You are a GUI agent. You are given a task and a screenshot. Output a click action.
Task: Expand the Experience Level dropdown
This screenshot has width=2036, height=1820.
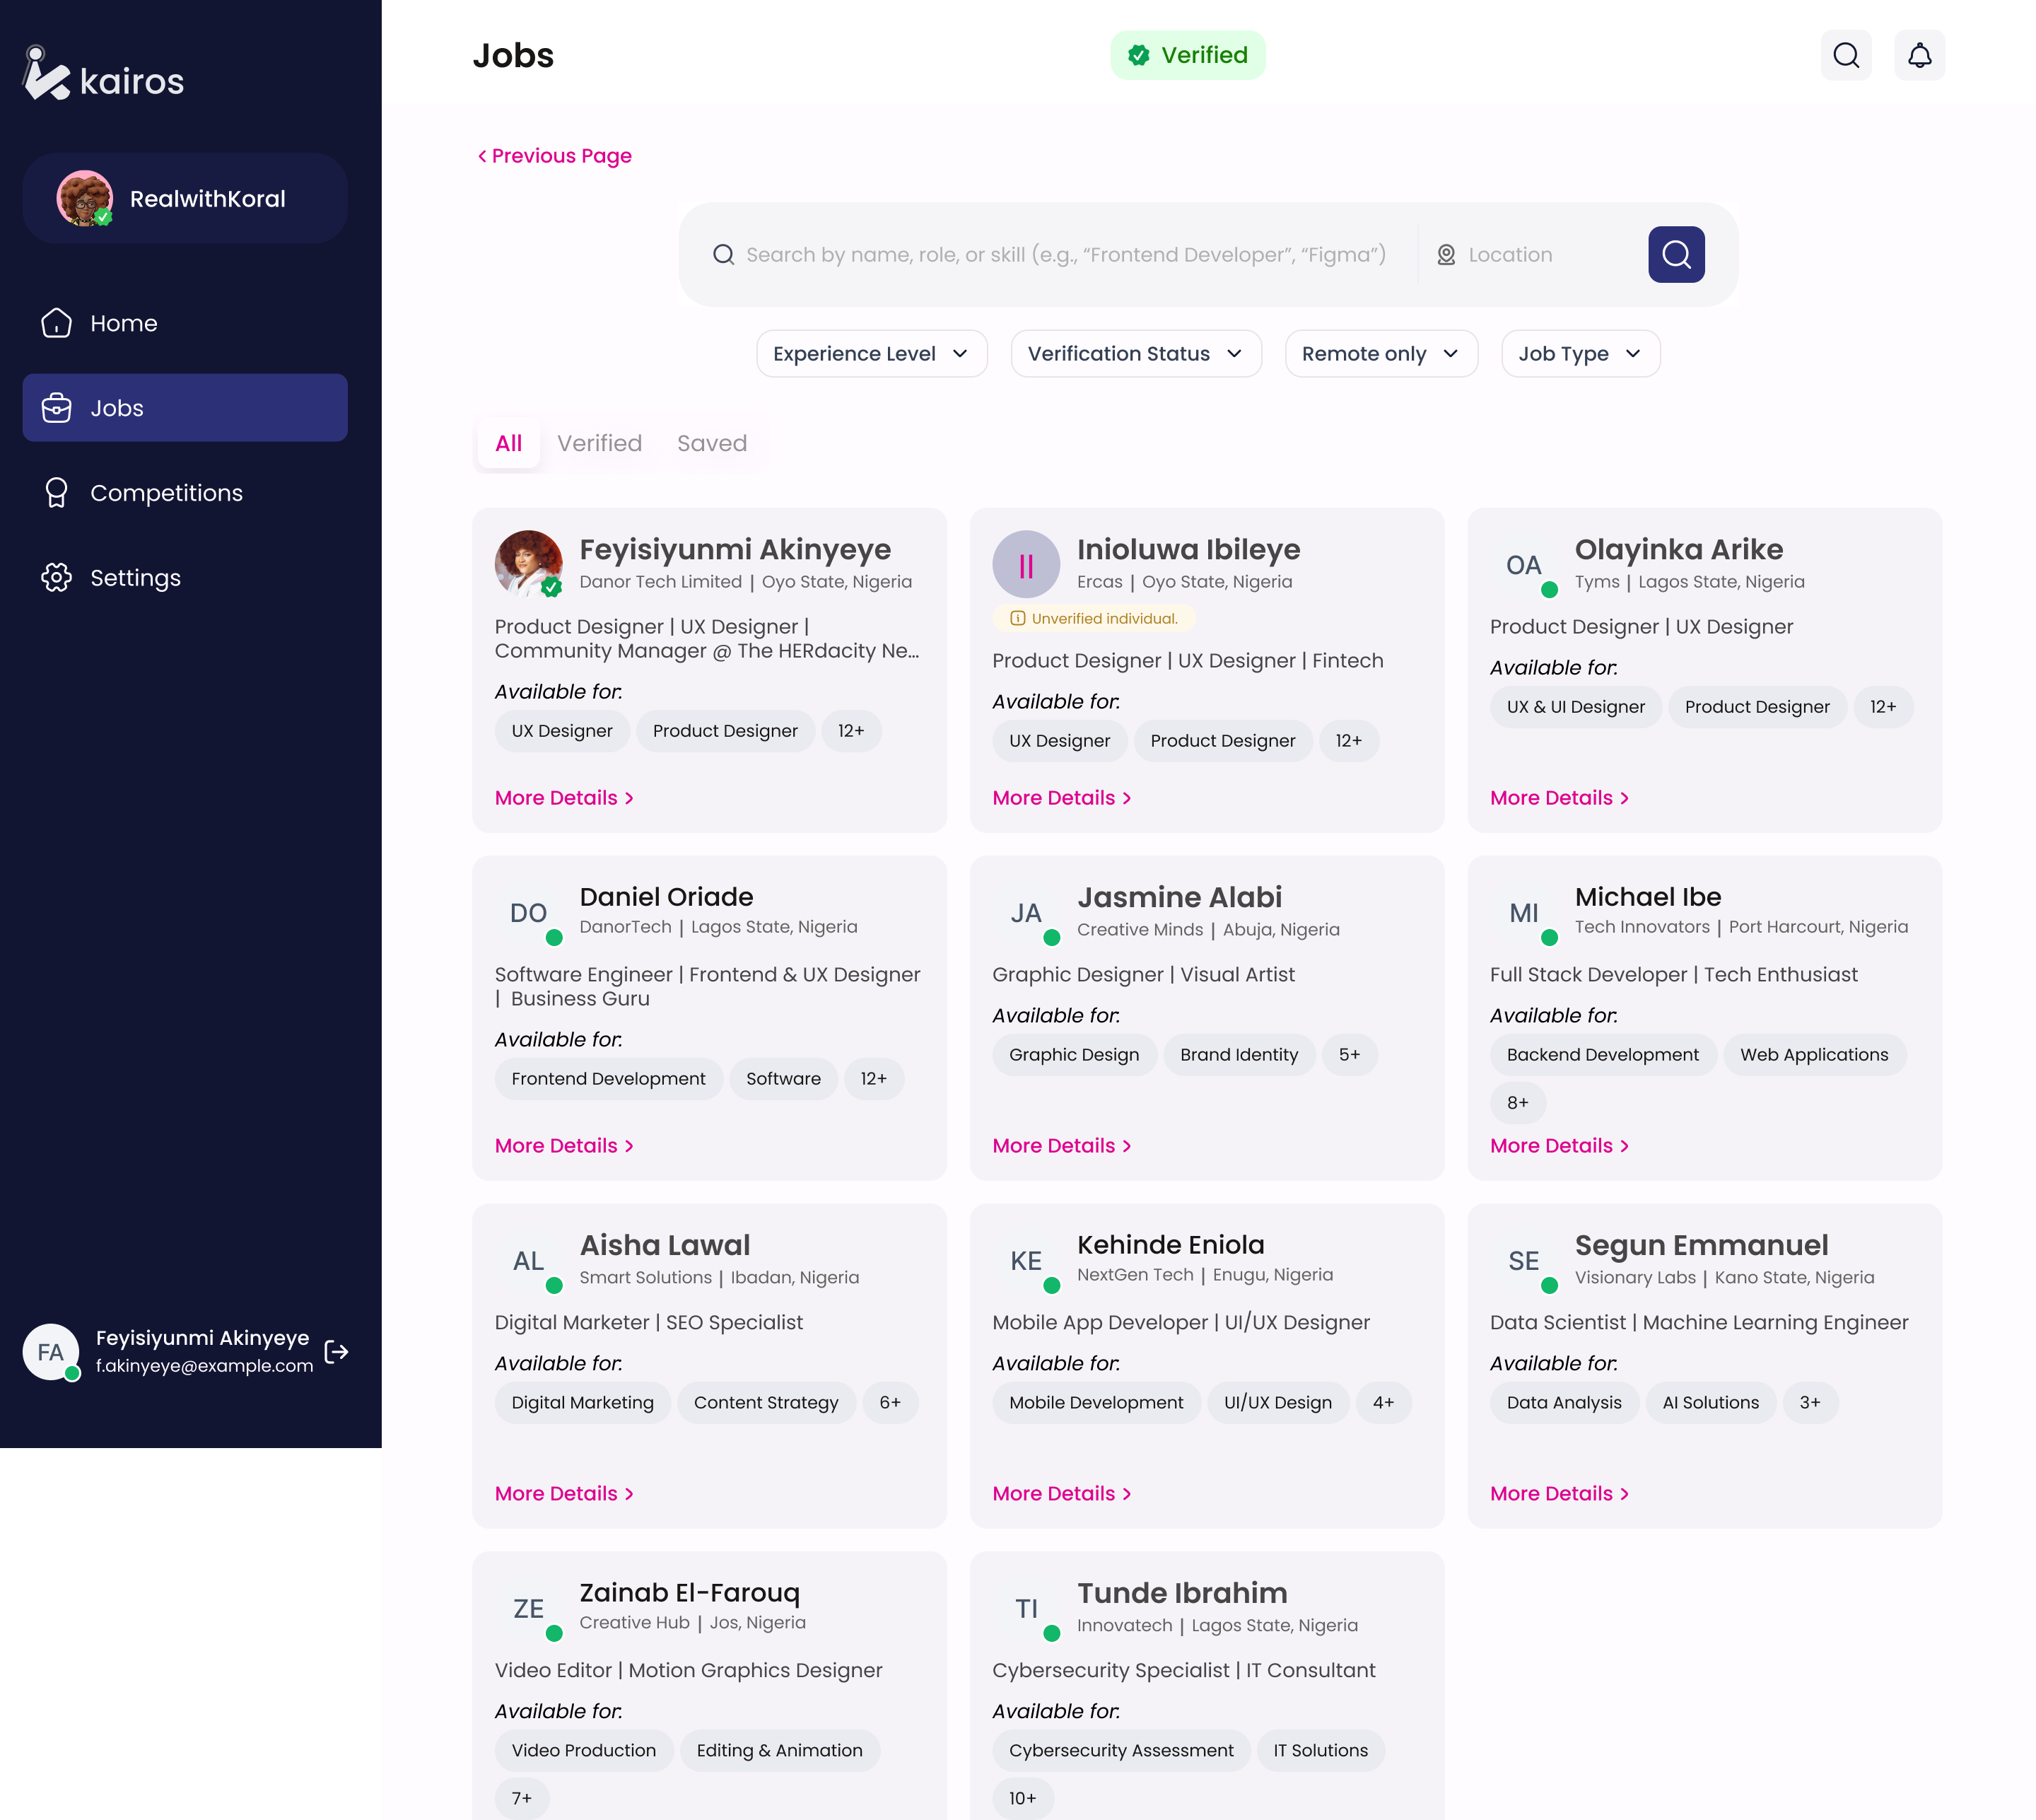(871, 353)
